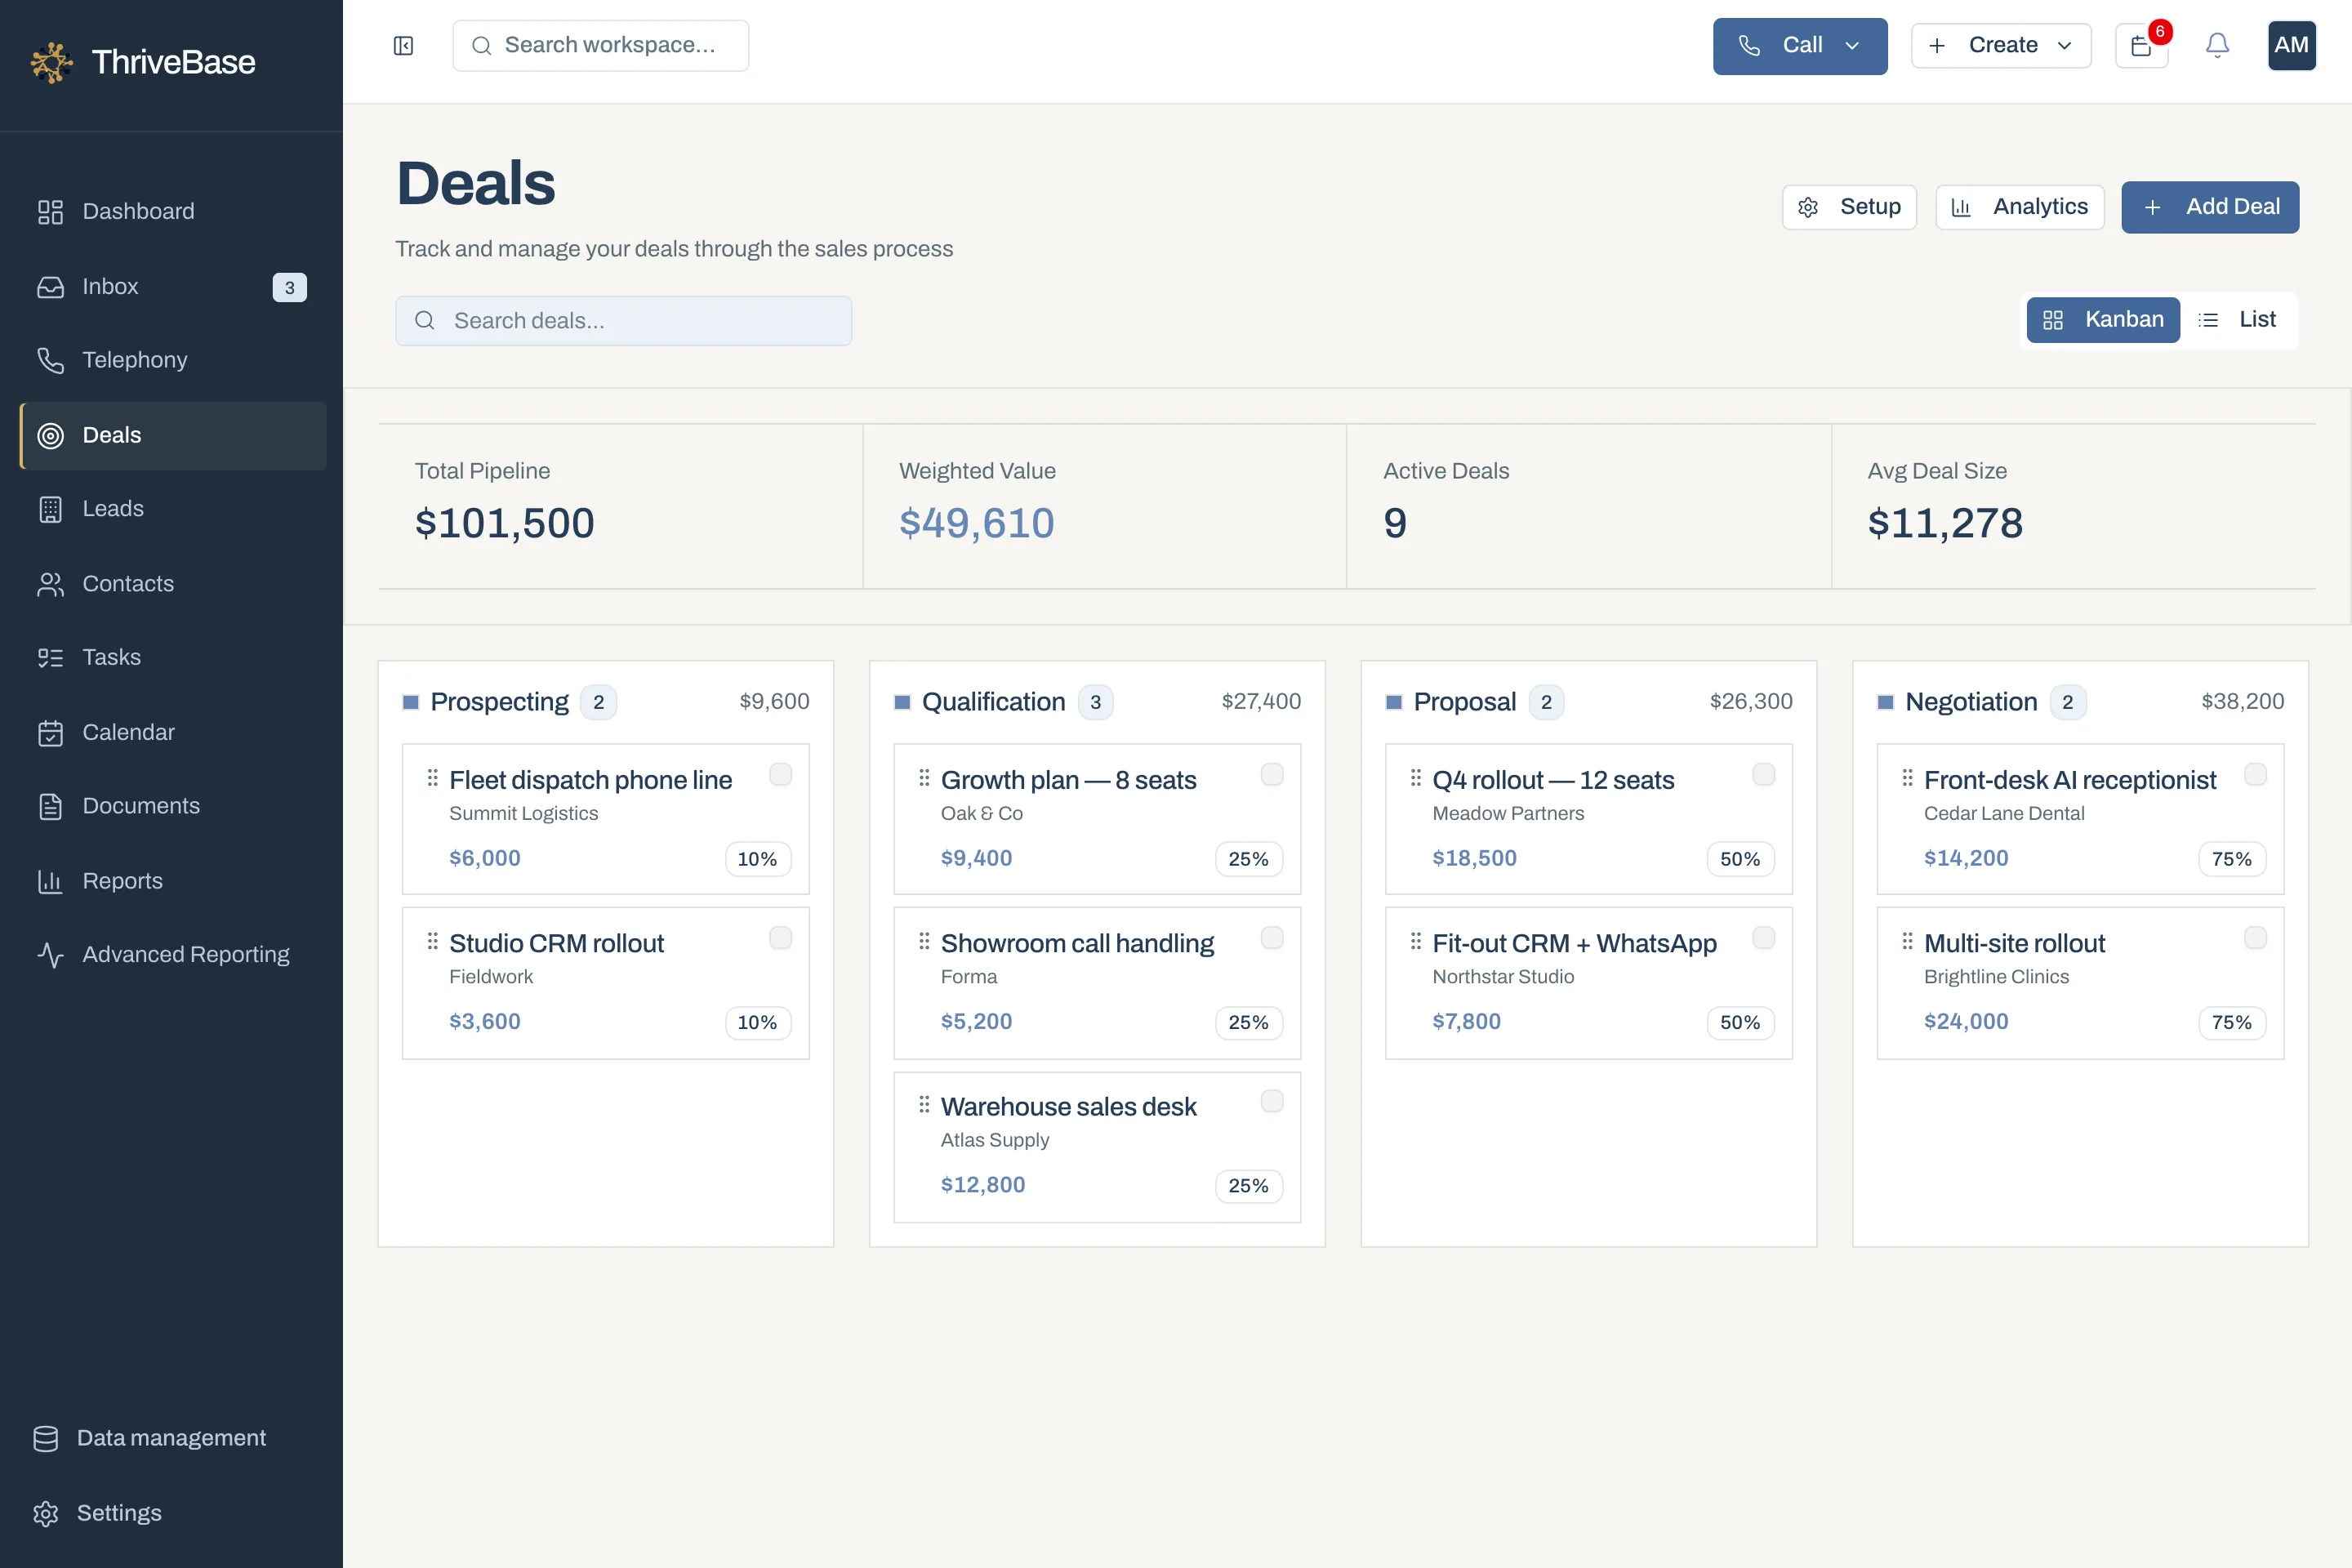
Task: Switch to Kanban view
Action: click(2103, 320)
